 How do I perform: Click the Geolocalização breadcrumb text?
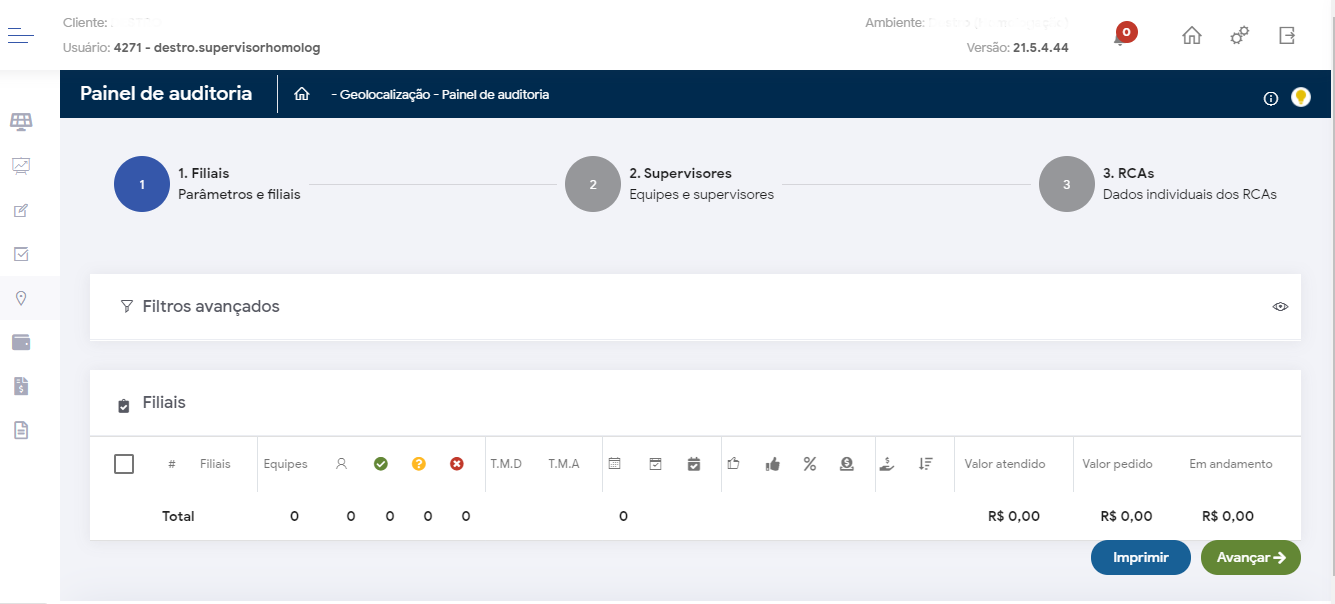pos(385,94)
